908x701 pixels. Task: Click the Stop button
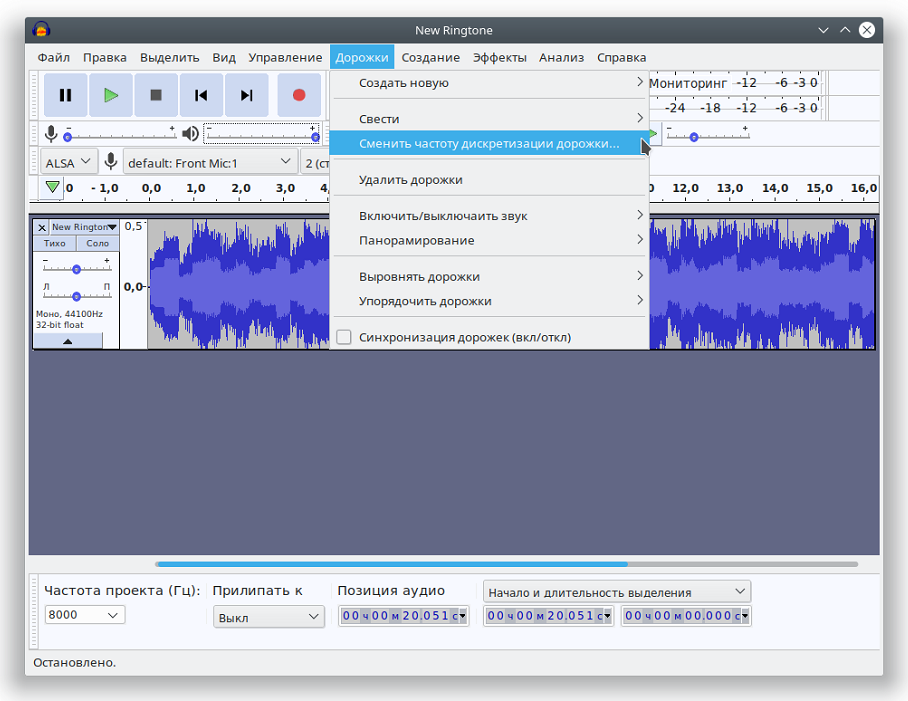pyautogui.click(x=156, y=95)
